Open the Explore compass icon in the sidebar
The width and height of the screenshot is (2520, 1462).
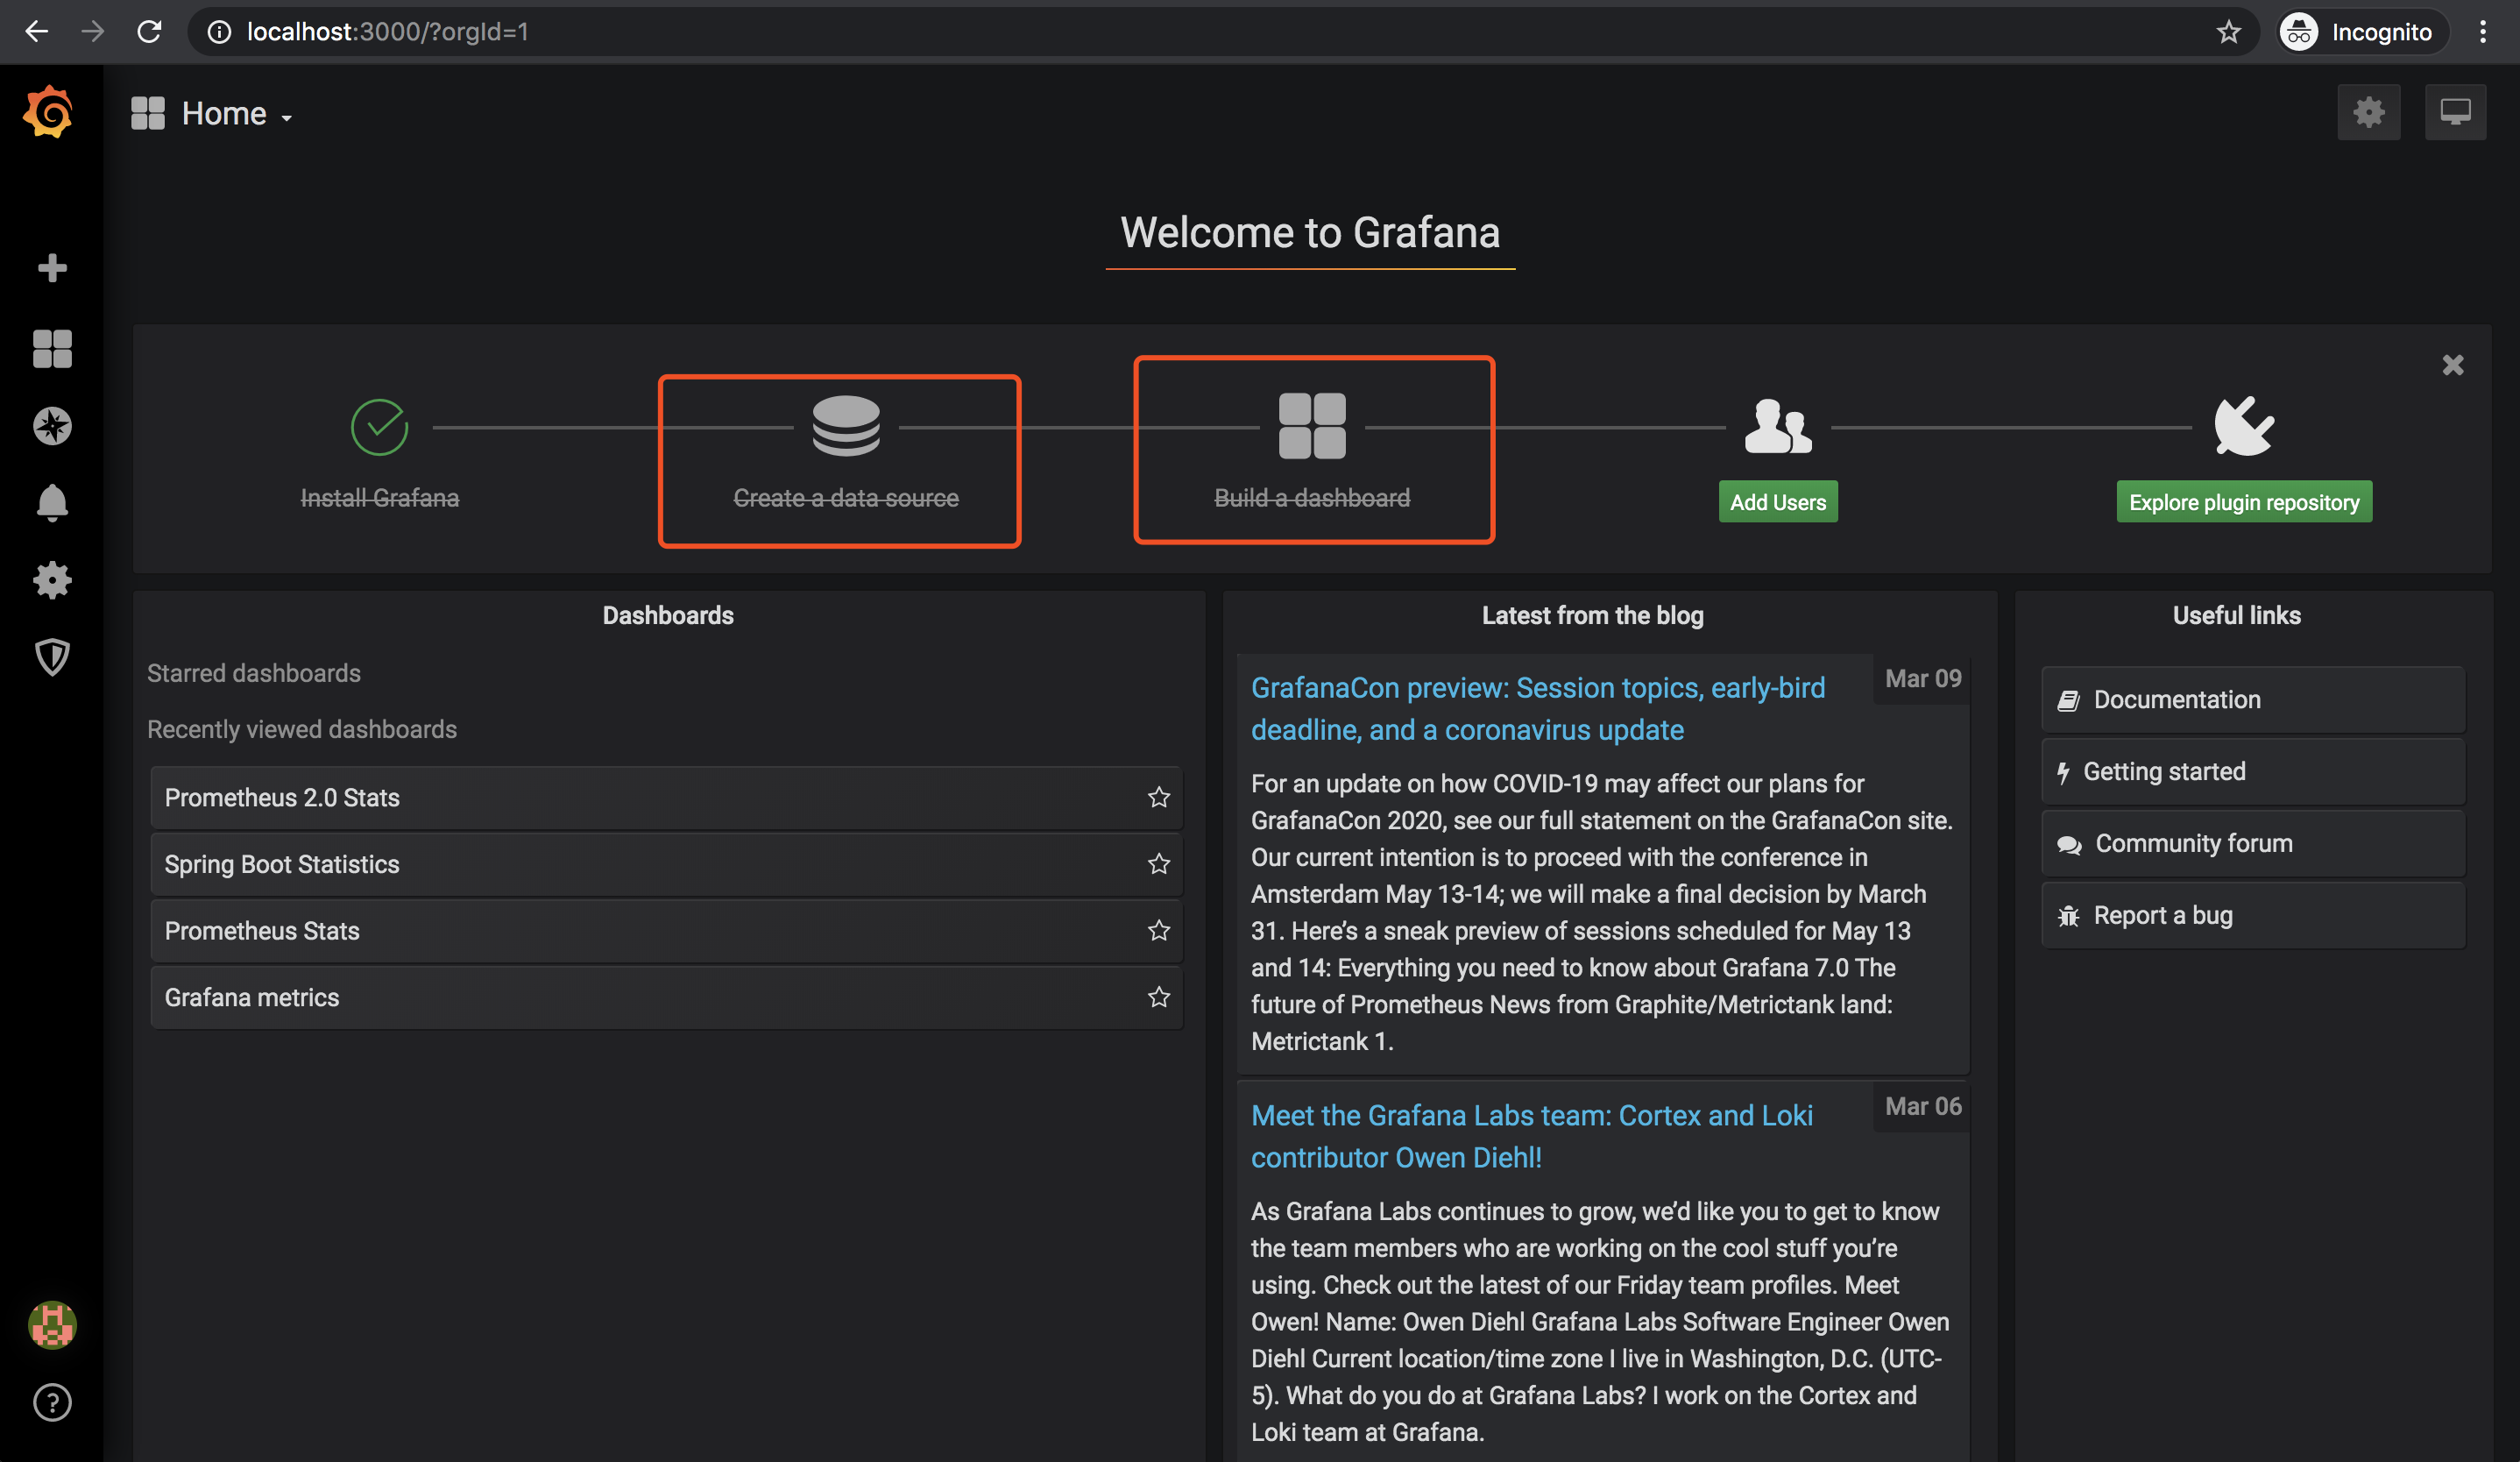(52, 426)
